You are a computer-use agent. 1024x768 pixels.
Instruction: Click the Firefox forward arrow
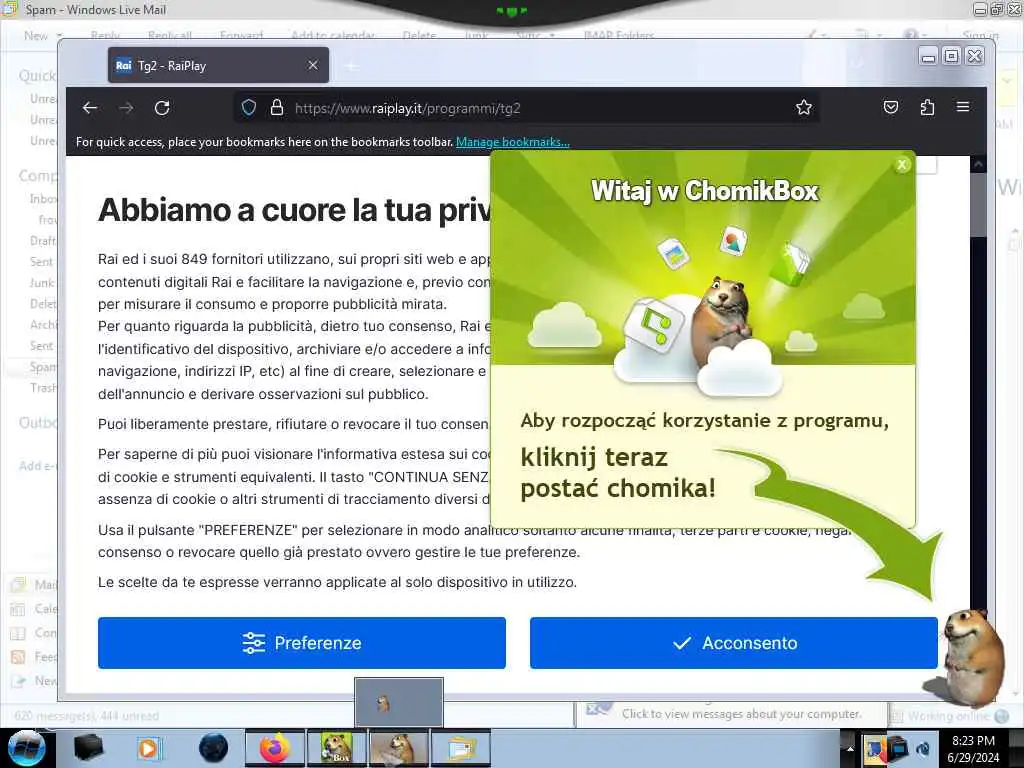pos(126,108)
